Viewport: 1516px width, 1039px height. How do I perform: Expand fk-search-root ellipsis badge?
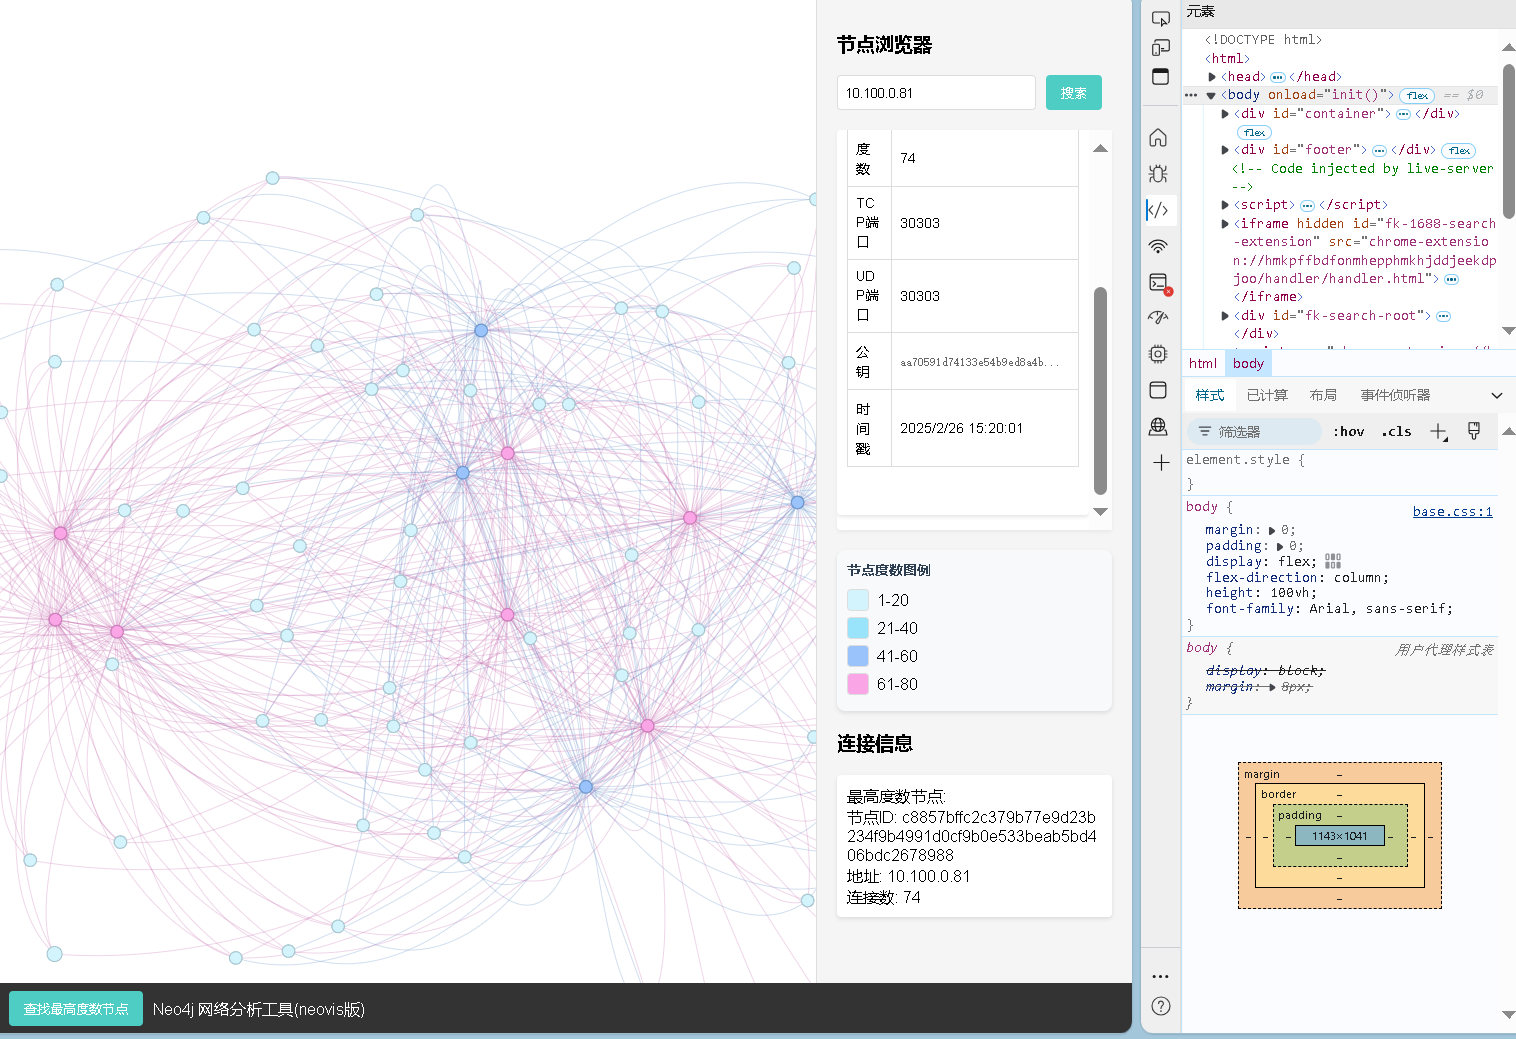(1443, 316)
